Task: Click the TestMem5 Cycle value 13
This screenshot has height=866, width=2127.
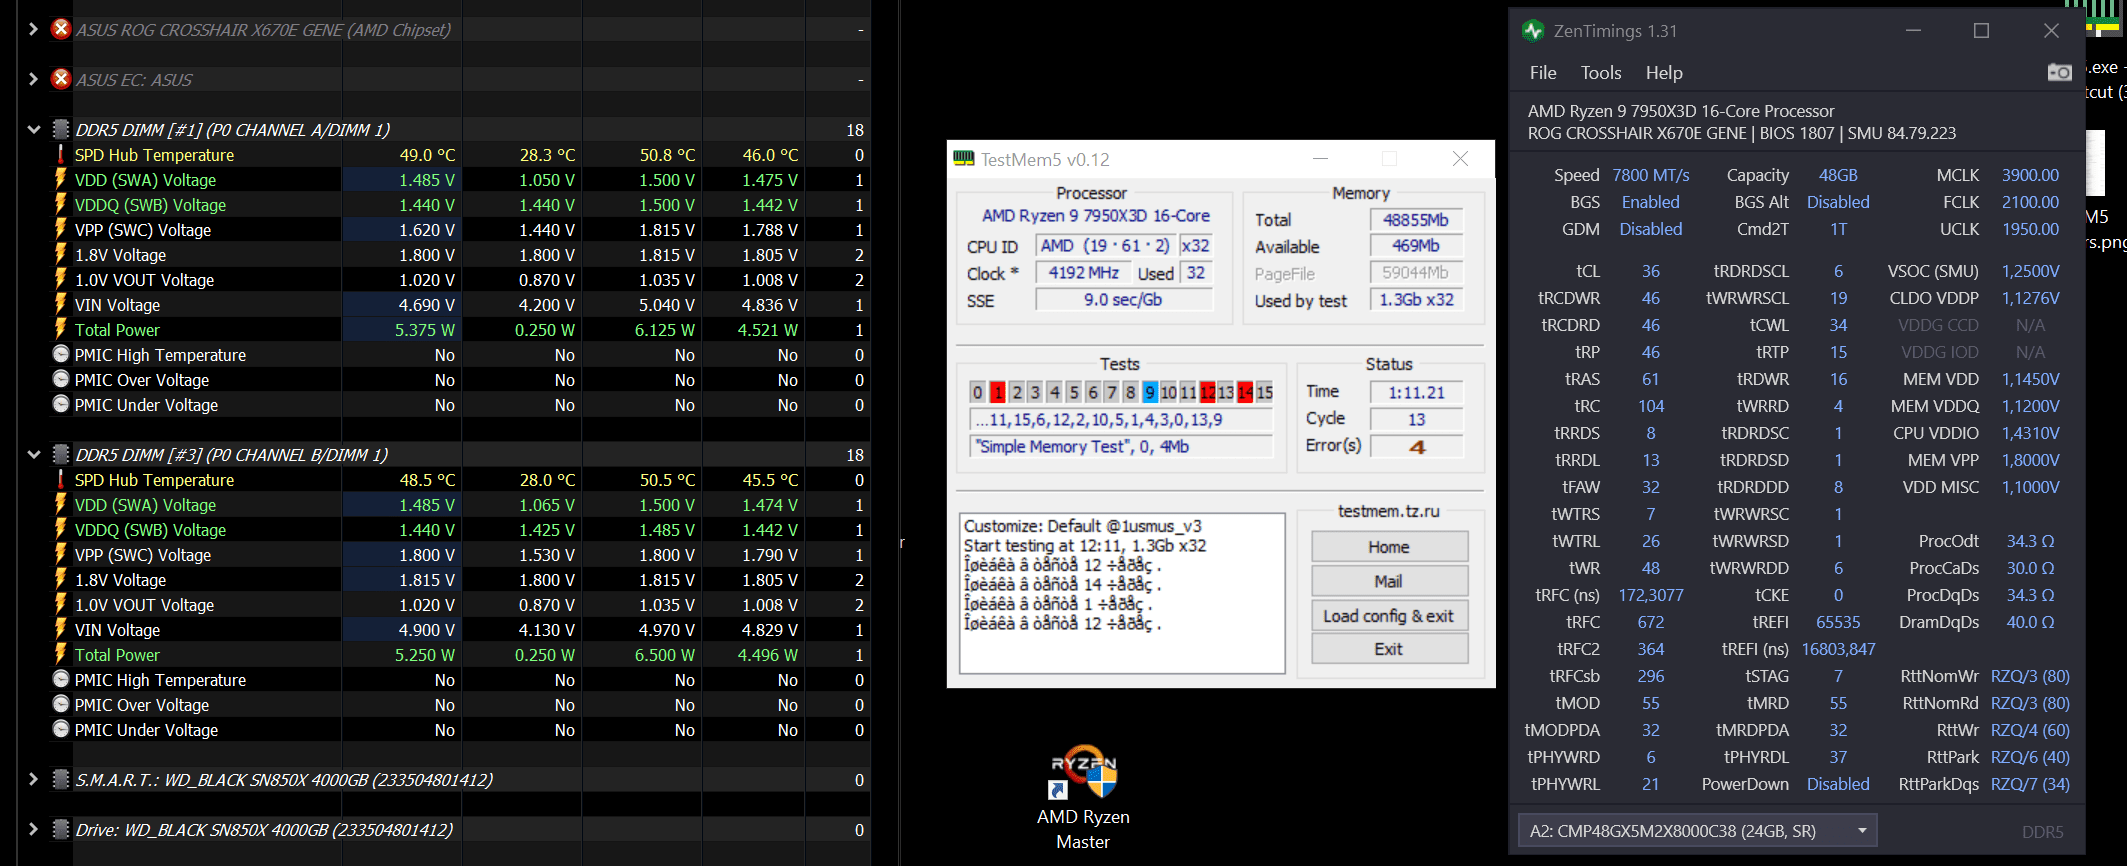Action: [1416, 419]
